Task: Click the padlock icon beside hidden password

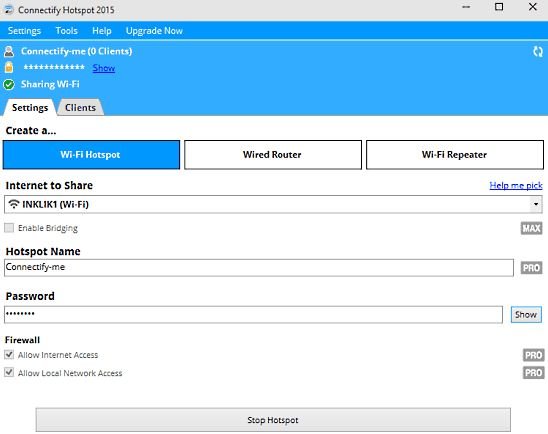Action: tap(9, 67)
